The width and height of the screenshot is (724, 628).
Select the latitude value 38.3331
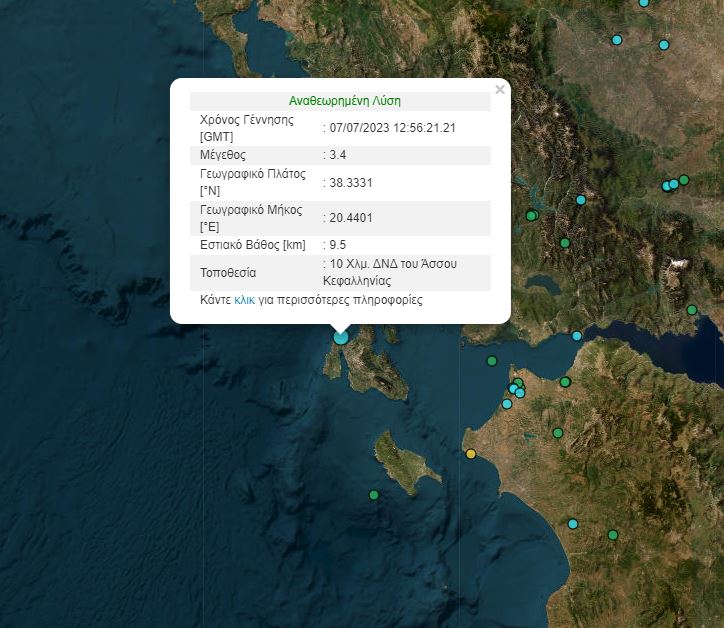(x=350, y=182)
